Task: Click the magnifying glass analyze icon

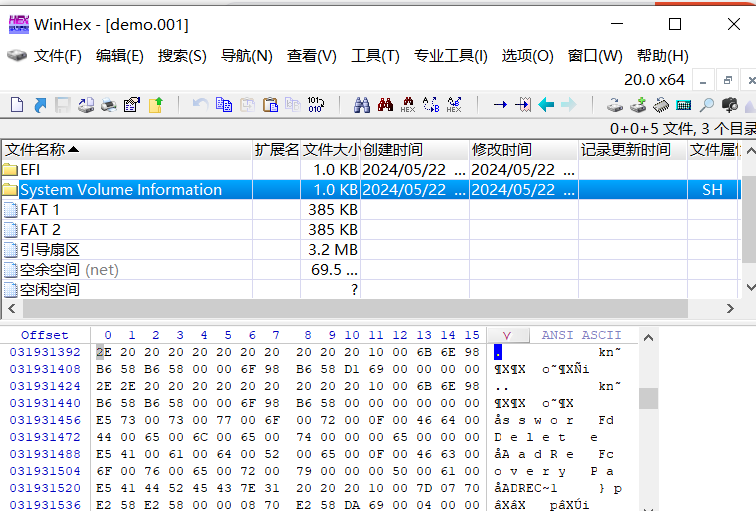Action: point(706,105)
